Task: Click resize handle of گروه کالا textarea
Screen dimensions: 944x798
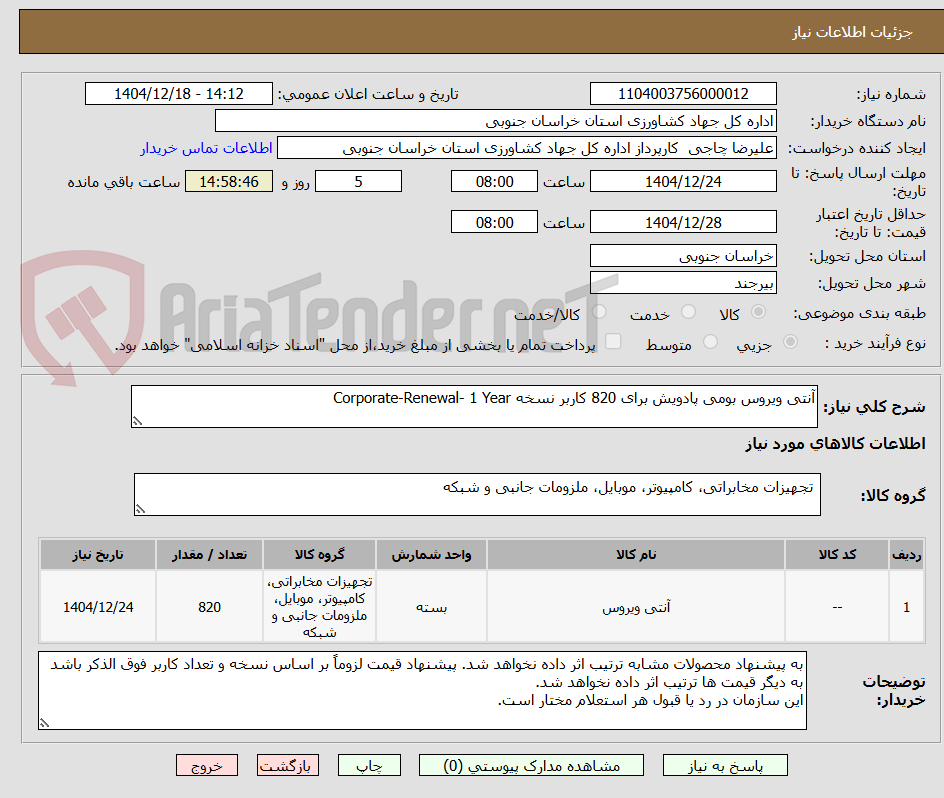Action: coord(140,510)
